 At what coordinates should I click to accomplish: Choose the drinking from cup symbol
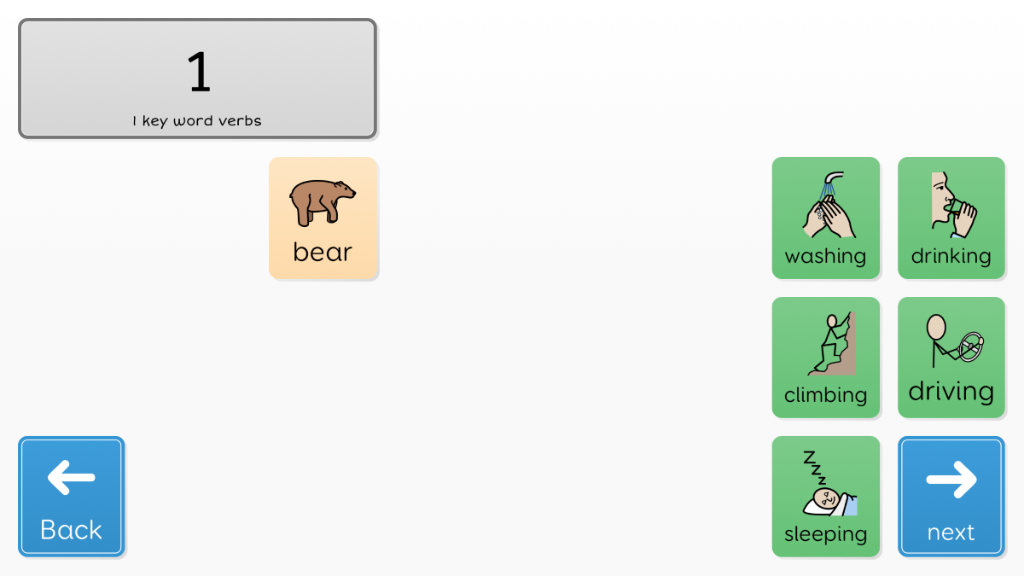(x=953, y=205)
